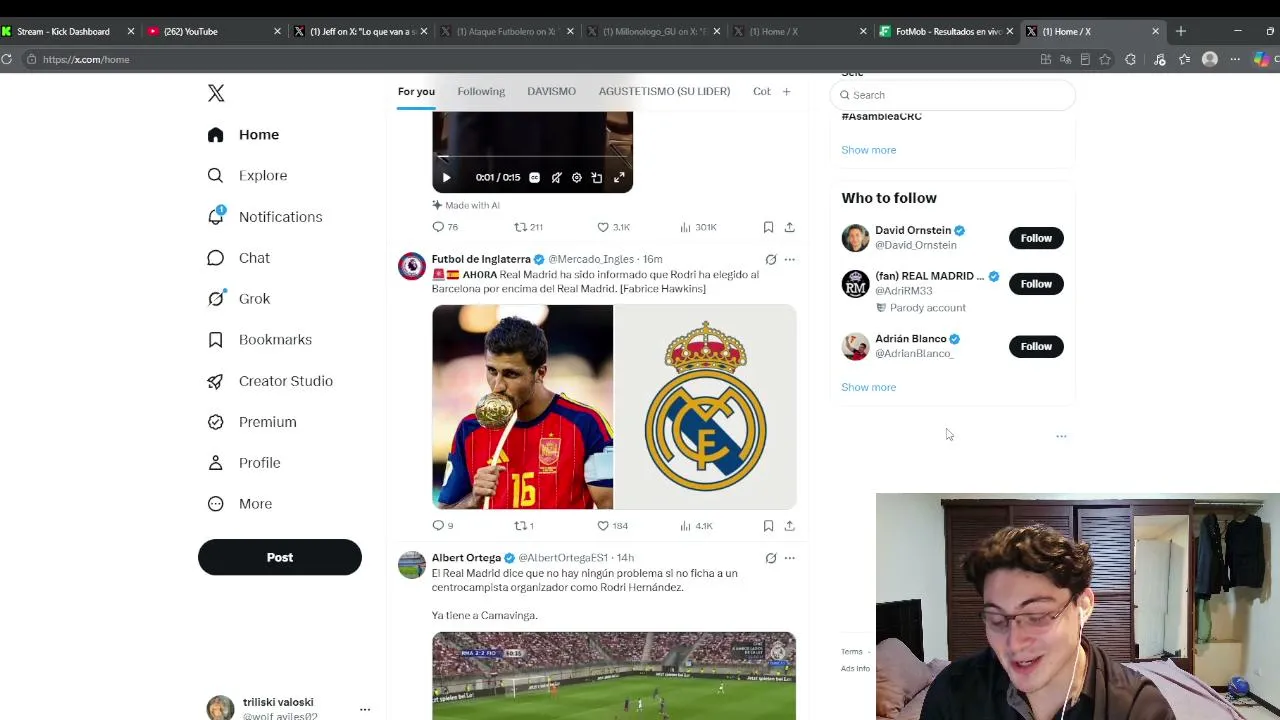Favorite this page with the star icon
The height and width of the screenshot is (720, 1280).
(x=1105, y=59)
